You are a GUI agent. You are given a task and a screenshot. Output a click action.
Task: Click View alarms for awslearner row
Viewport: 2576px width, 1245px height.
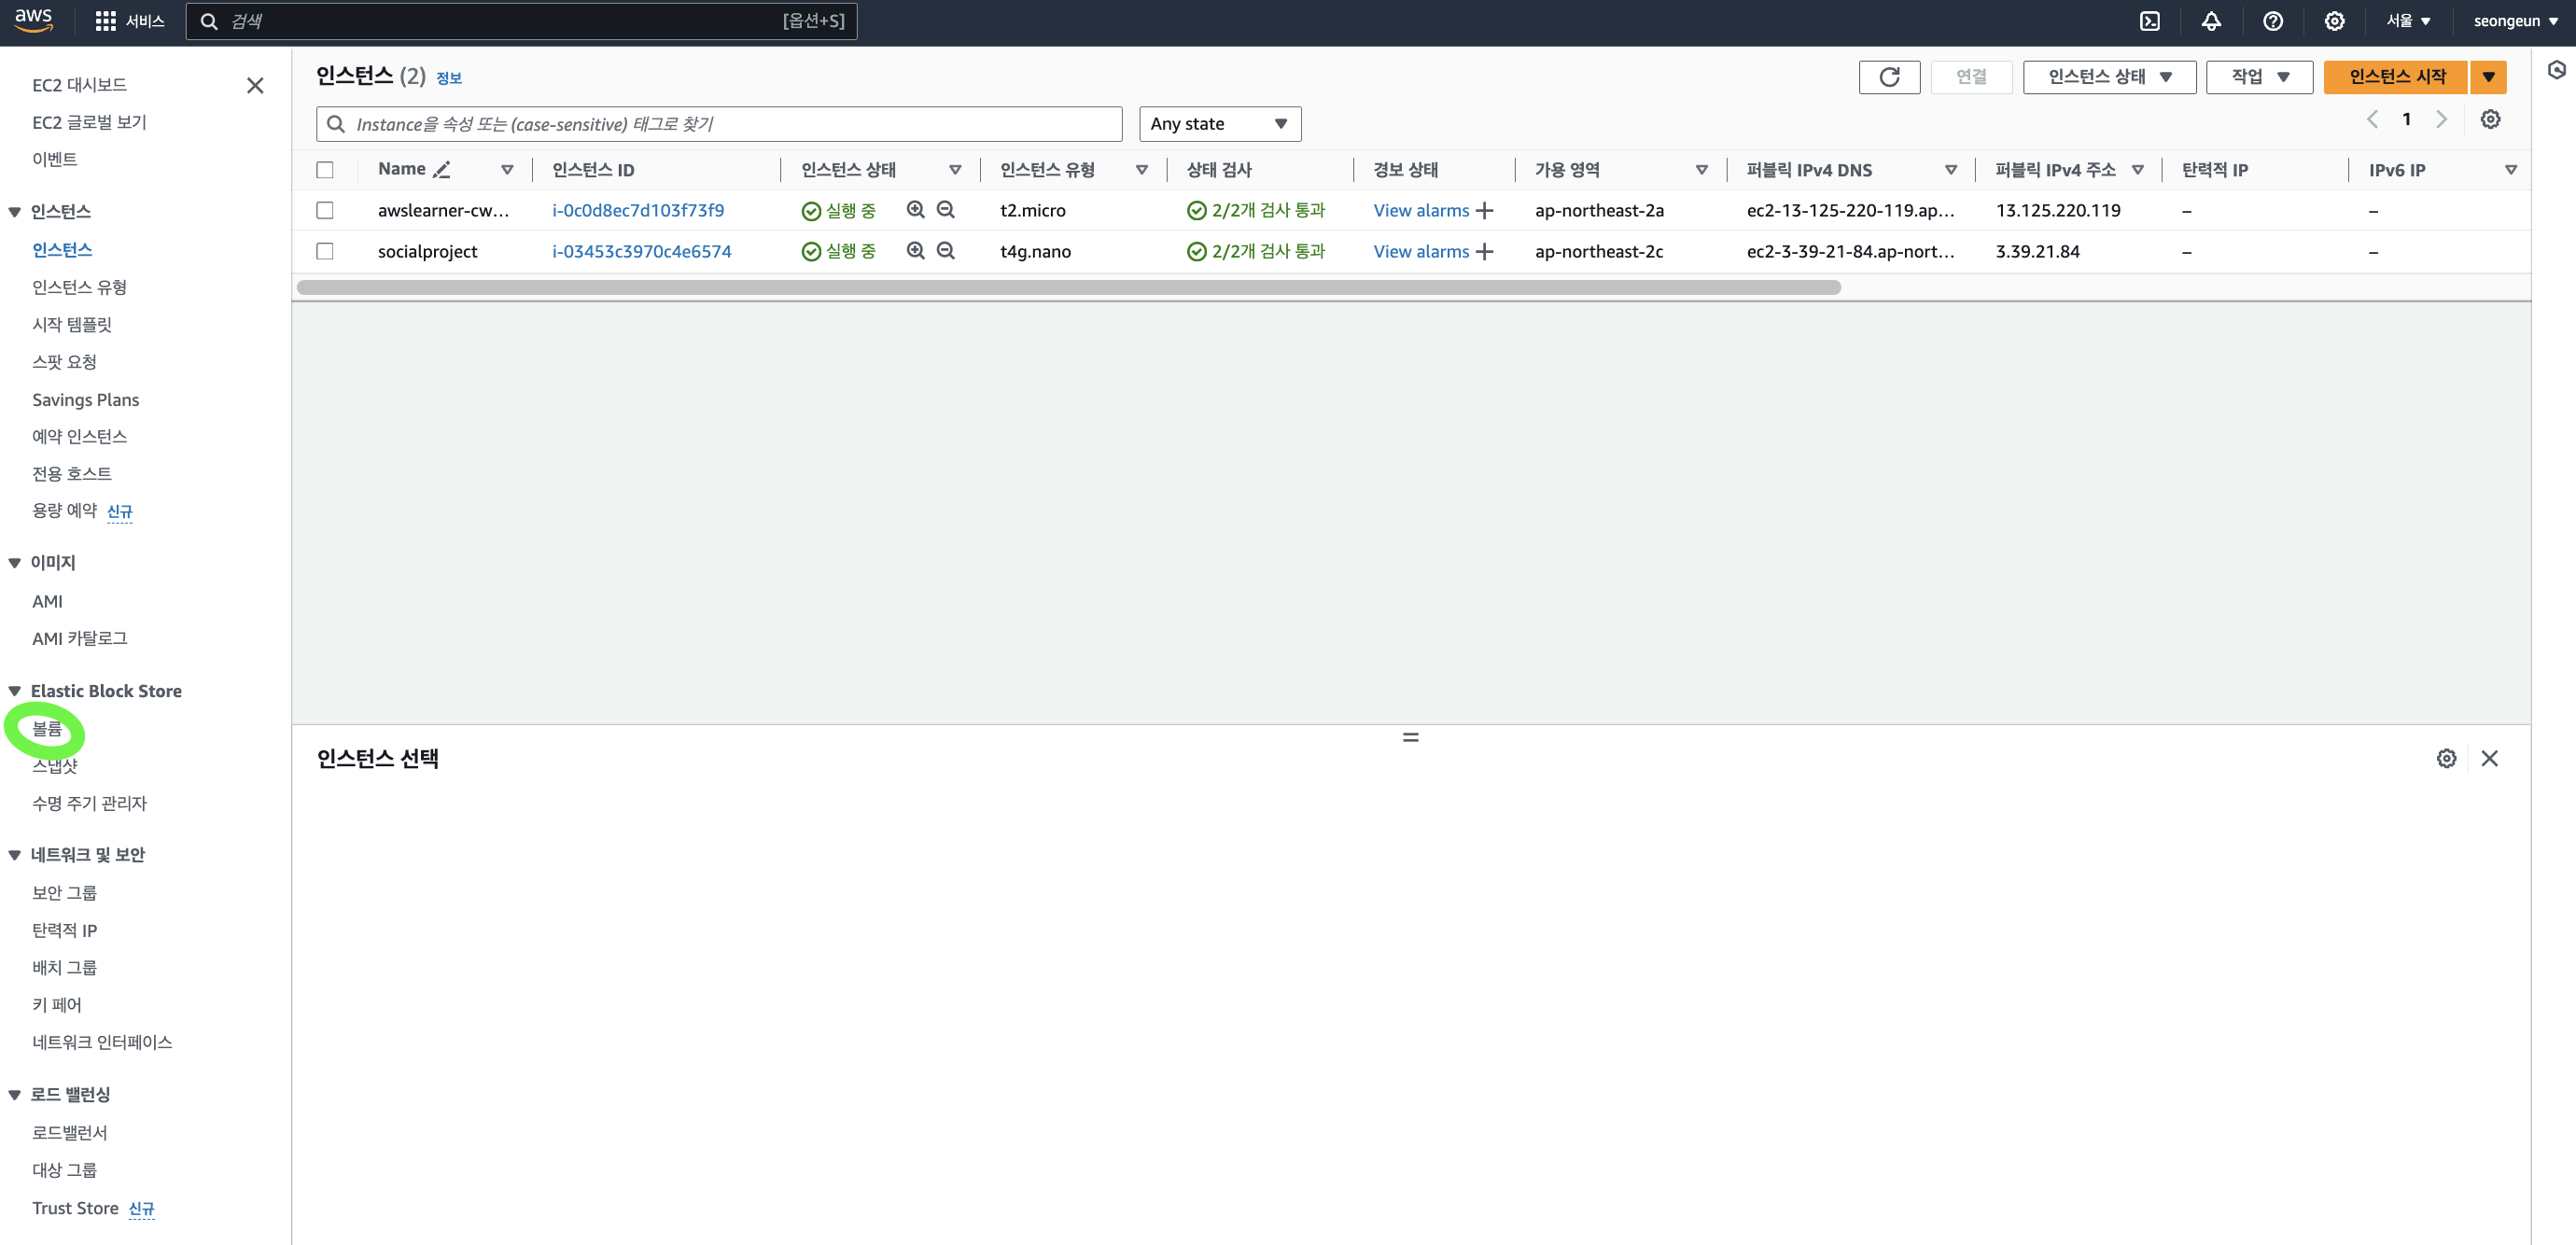coord(1421,210)
